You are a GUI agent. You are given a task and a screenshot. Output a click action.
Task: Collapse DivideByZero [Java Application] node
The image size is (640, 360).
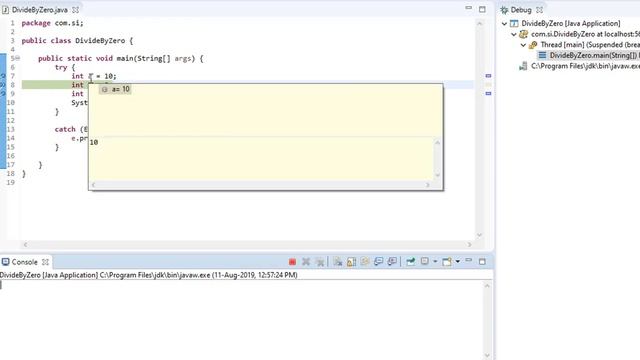pyautogui.click(x=504, y=24)
